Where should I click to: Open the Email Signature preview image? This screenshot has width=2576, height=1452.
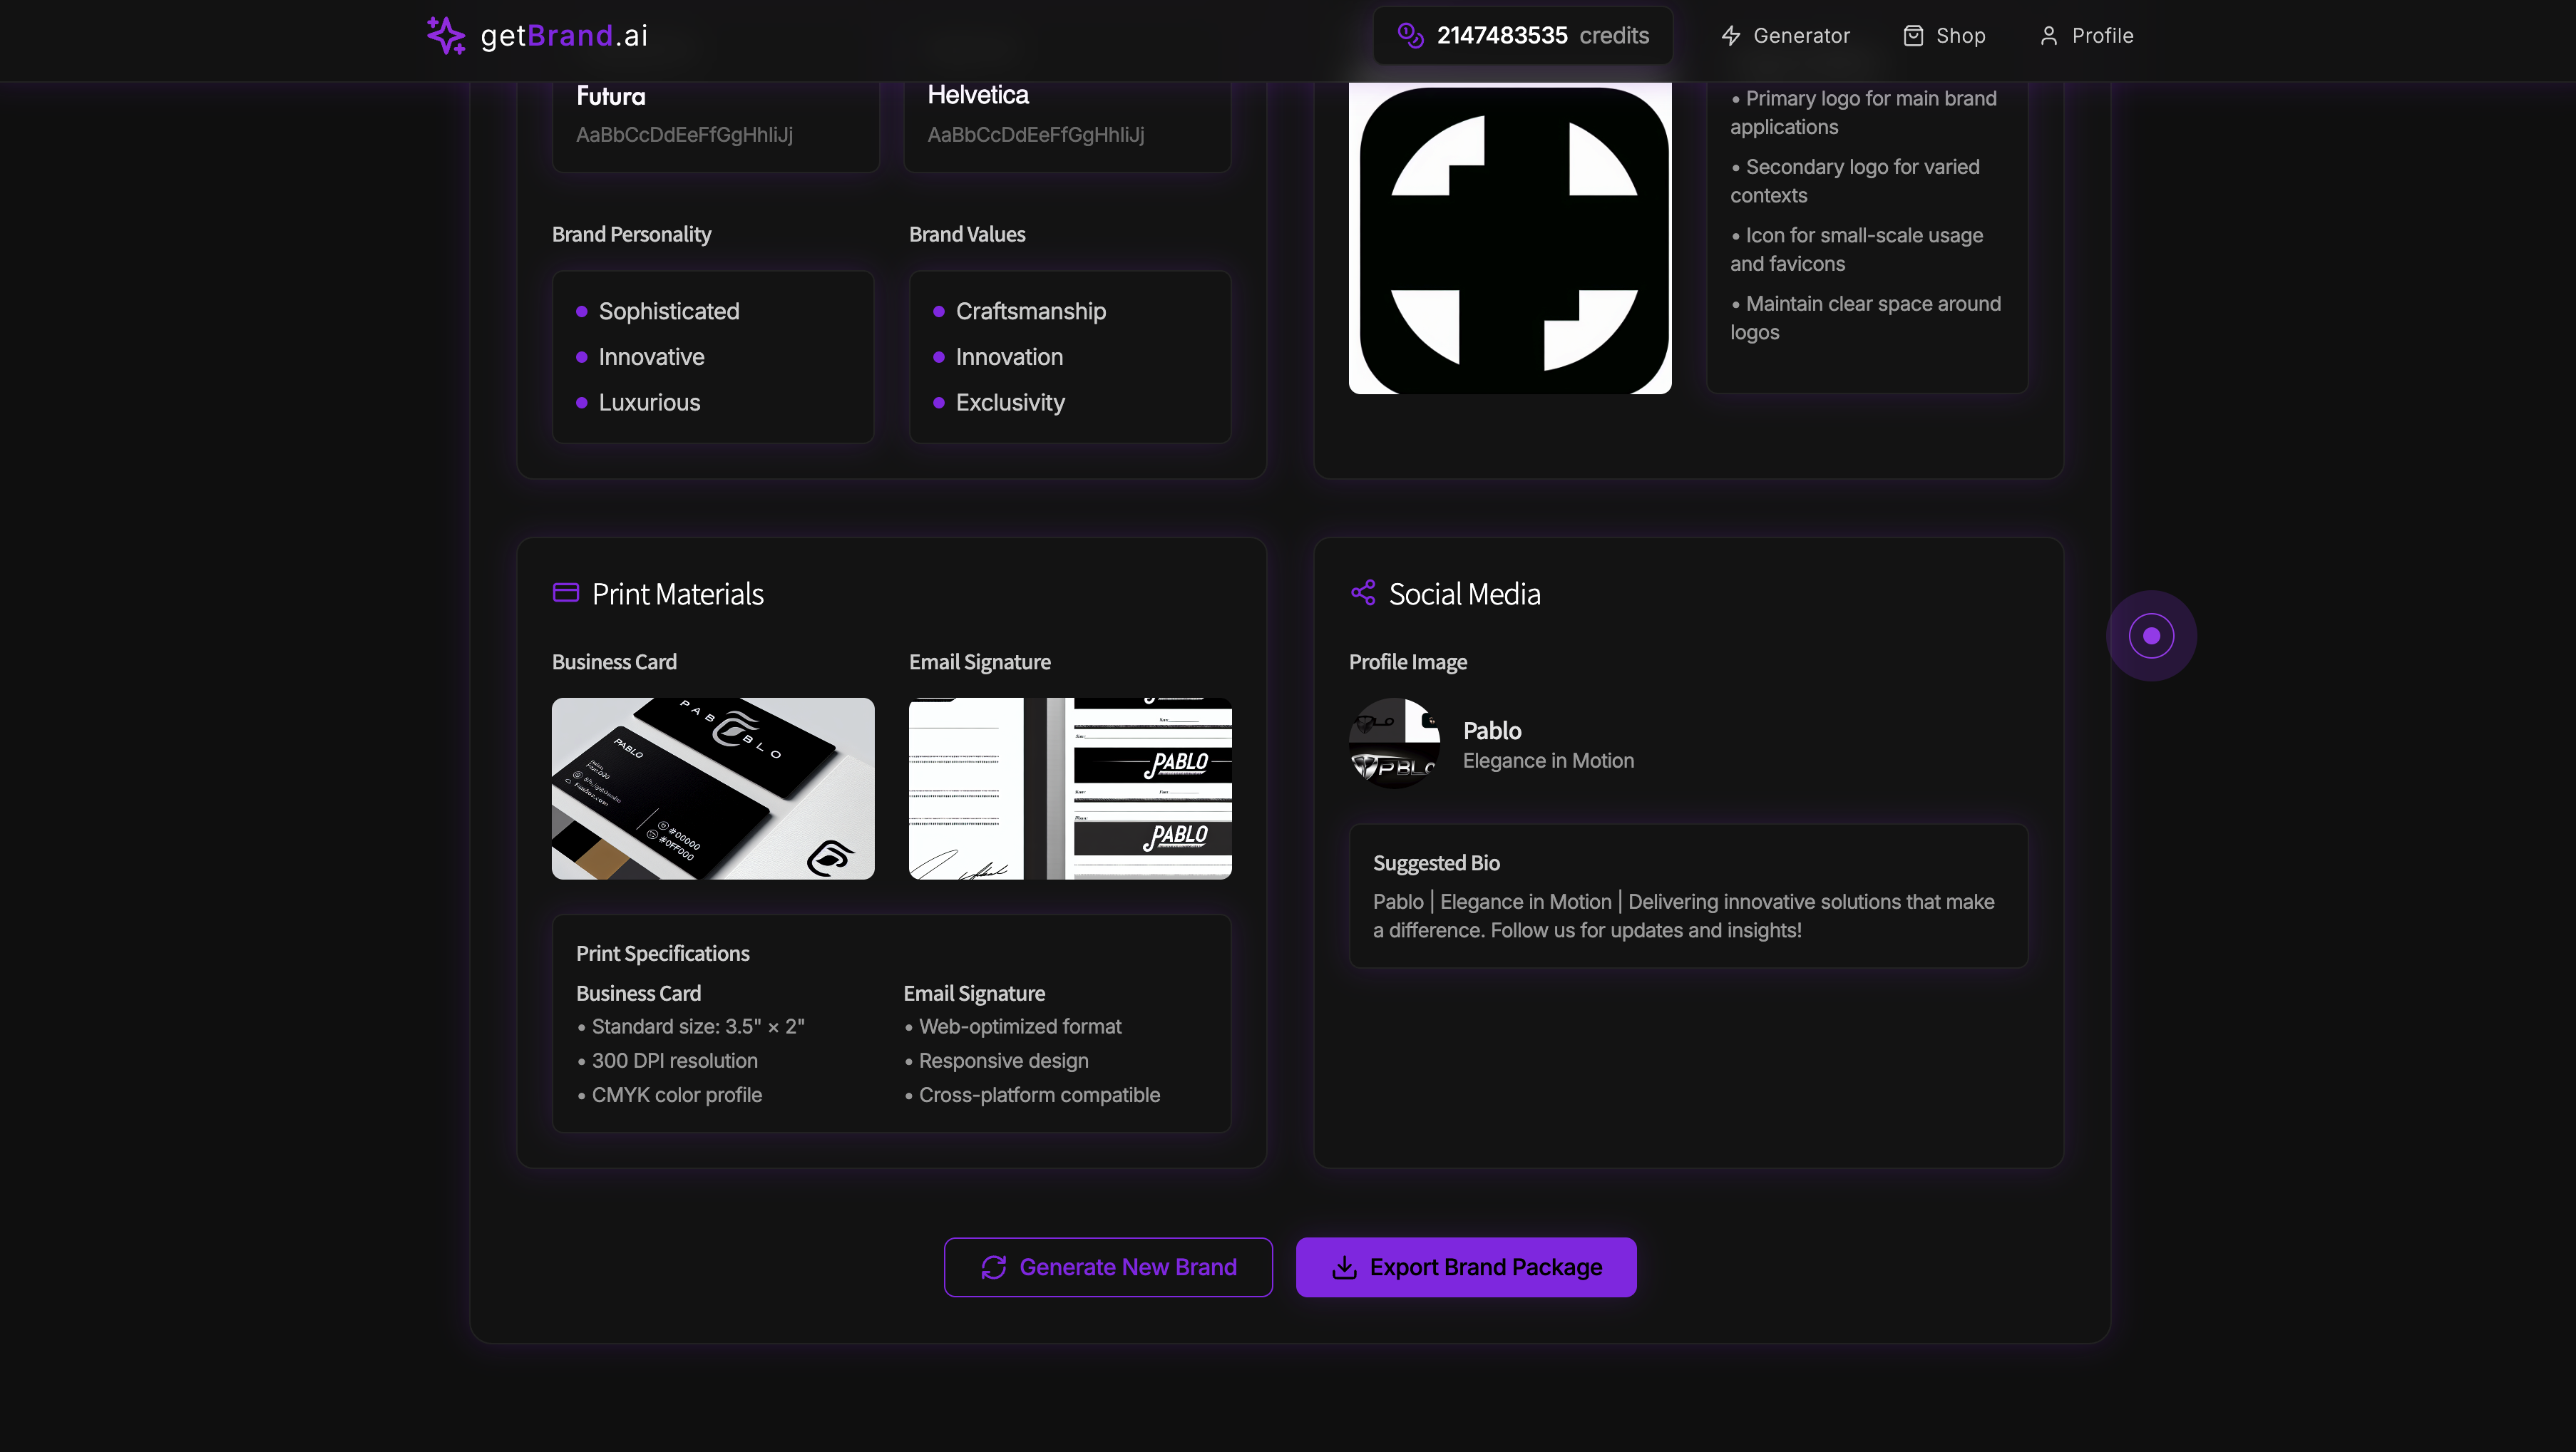(x=1070, y=788)
